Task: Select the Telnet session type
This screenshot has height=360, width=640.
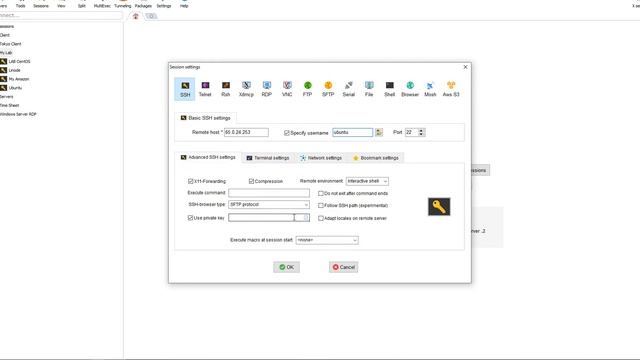Action: [205, 89]
